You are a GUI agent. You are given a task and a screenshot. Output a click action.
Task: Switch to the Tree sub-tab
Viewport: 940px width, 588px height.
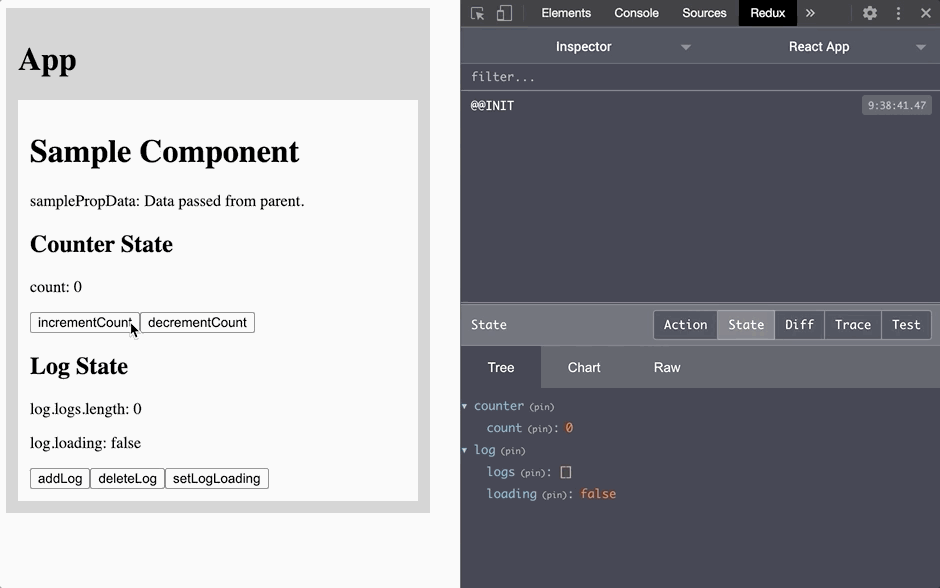[501, 367]
